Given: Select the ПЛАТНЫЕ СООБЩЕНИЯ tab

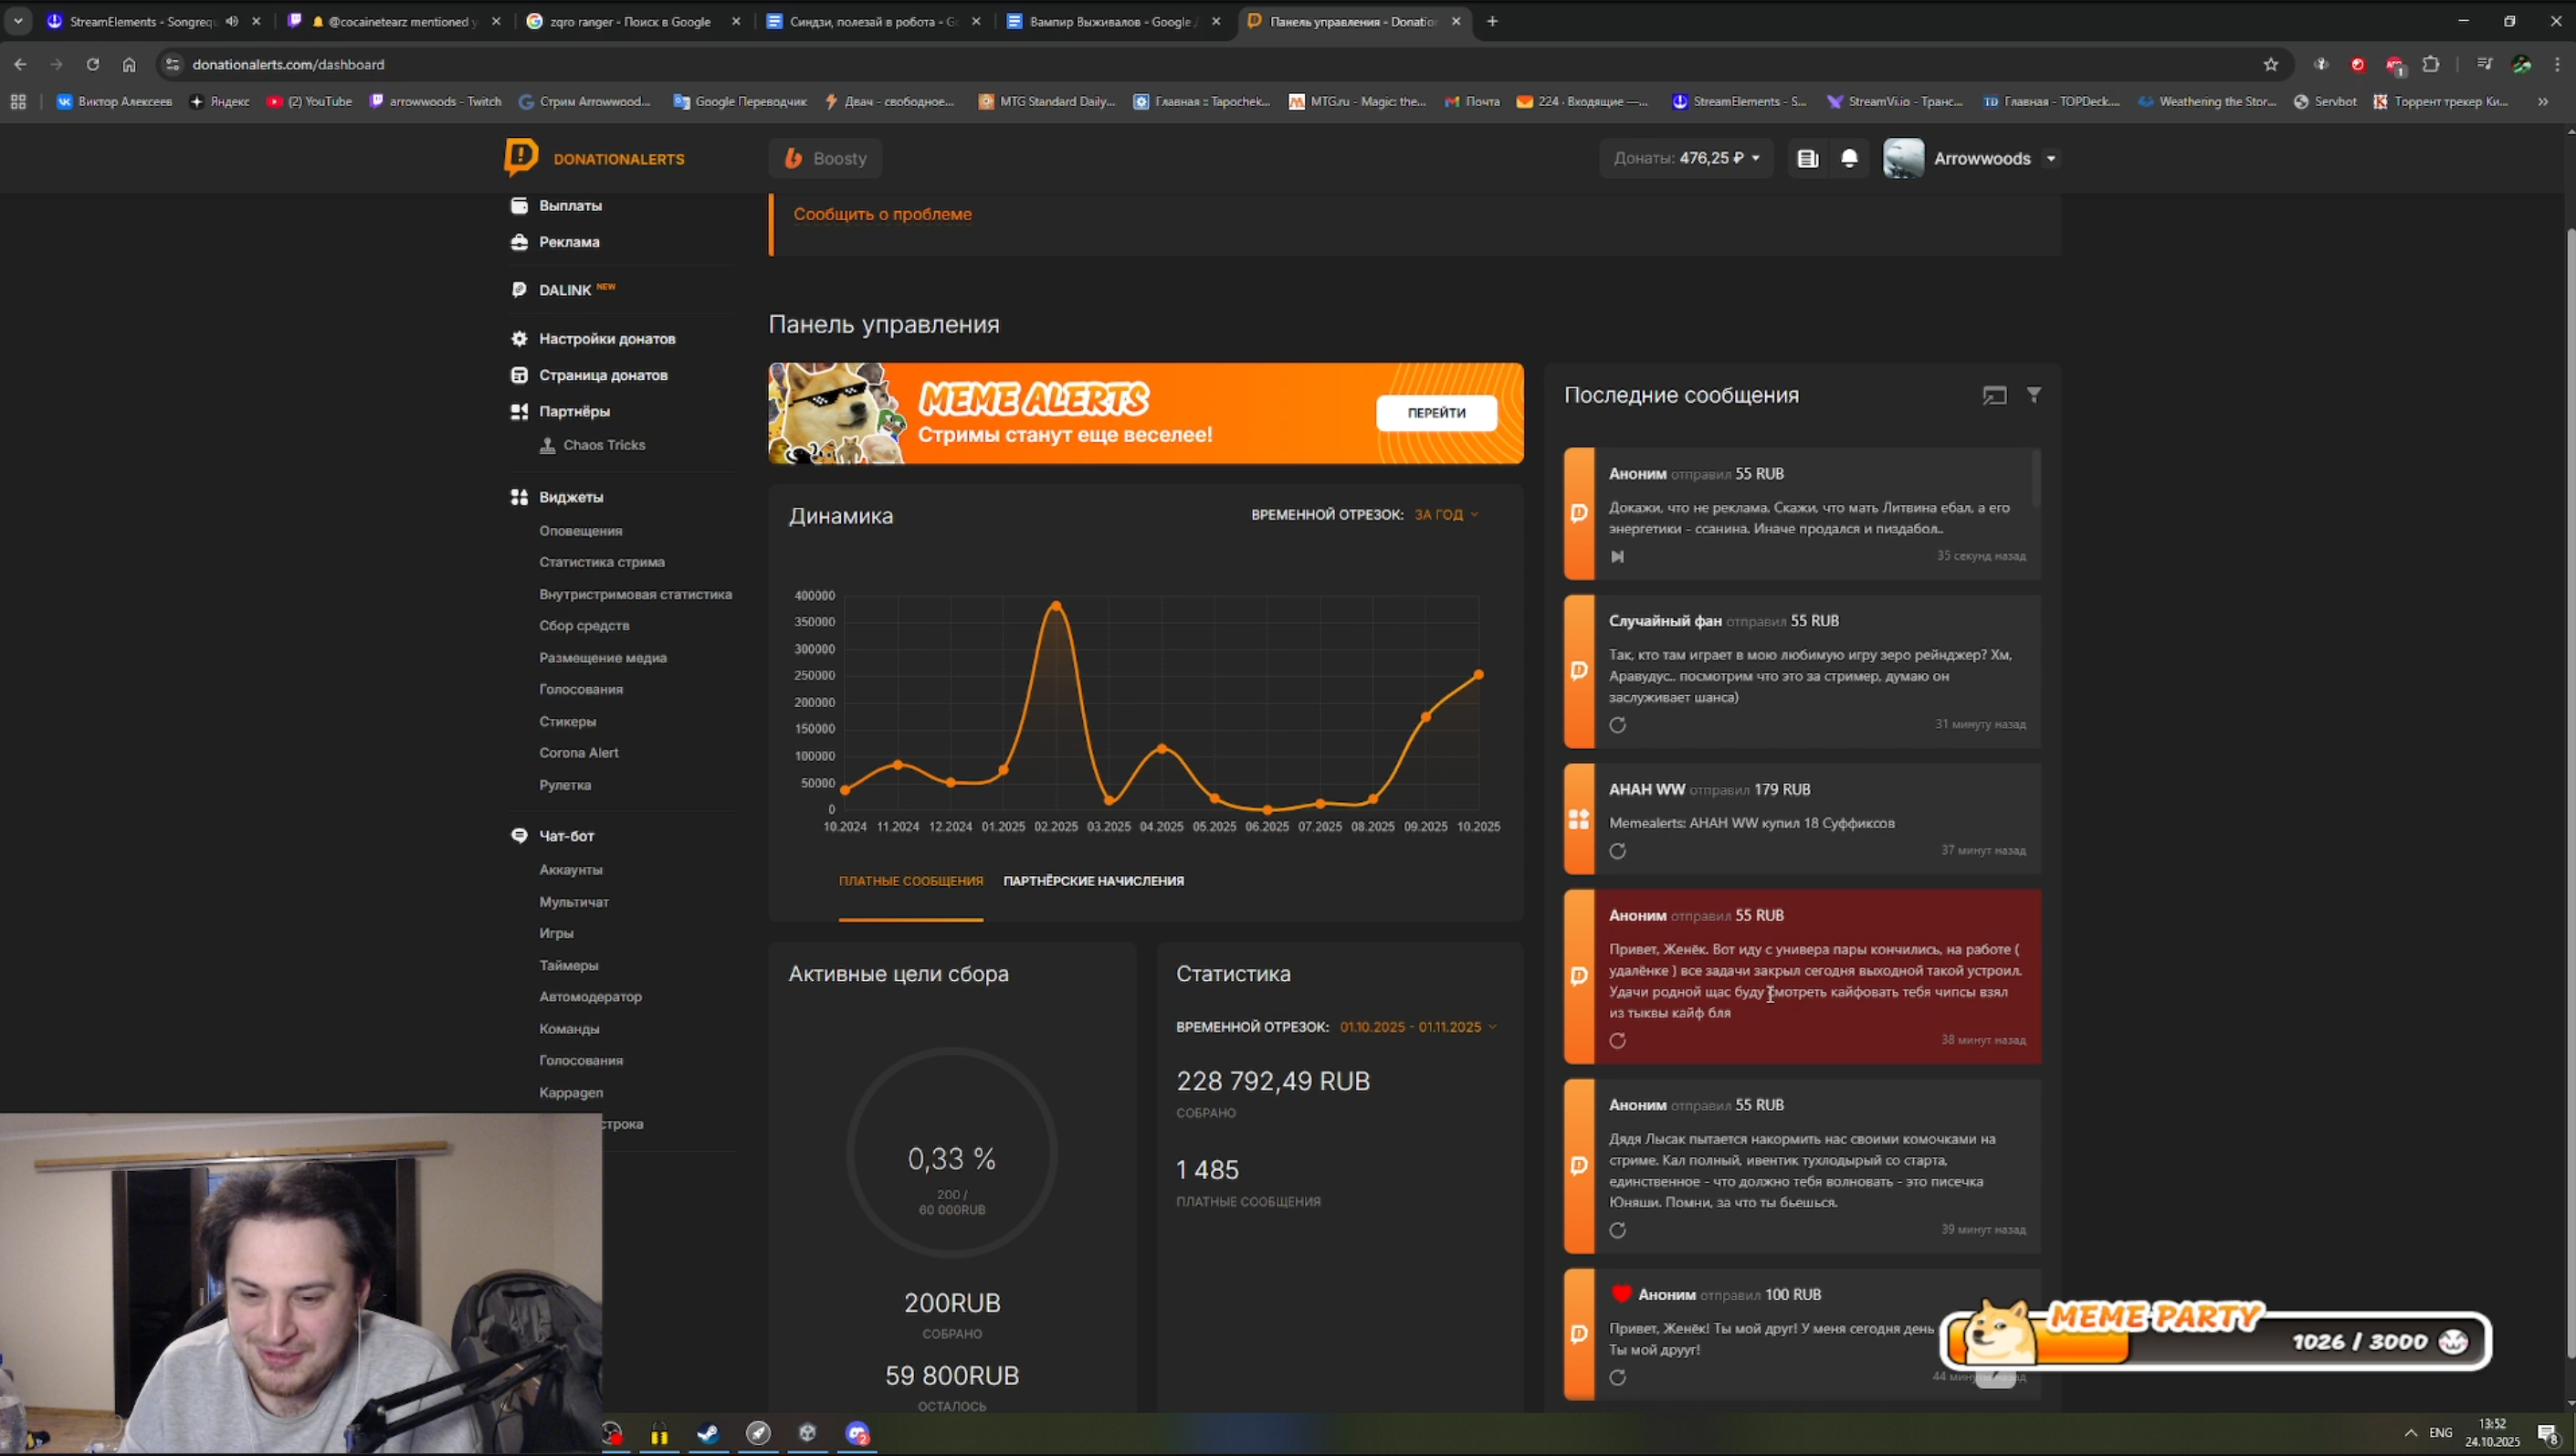Looking at the screenshot, I should 910,881.
